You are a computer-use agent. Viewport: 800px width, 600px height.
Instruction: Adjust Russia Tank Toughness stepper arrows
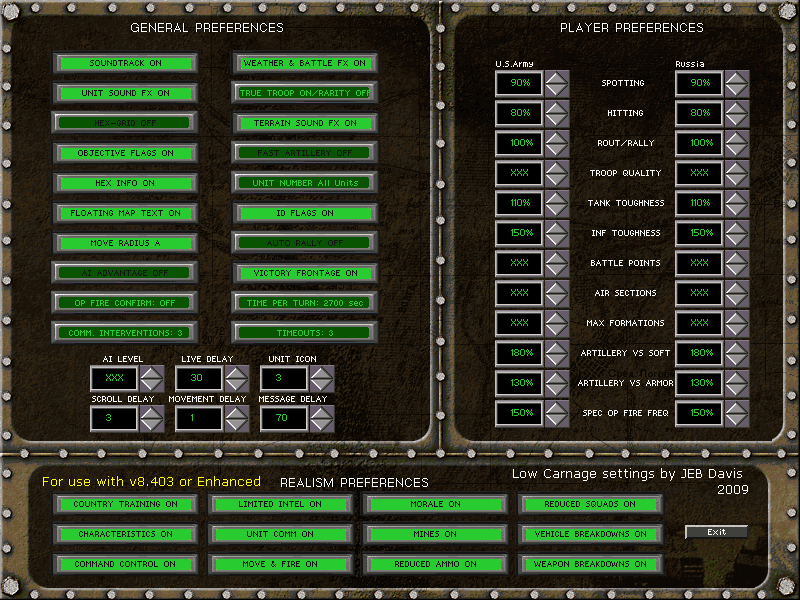737,204
